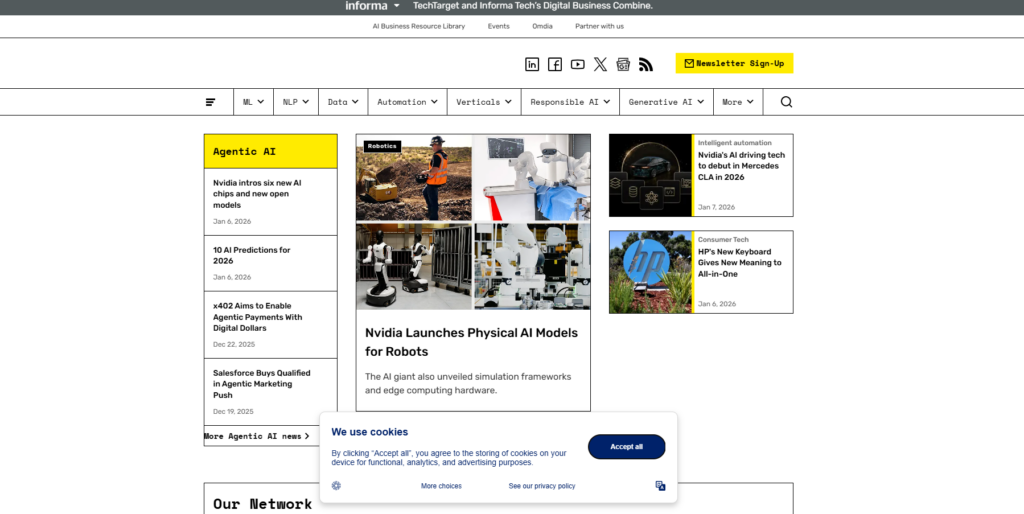Expand the More menu
The width and height of the screenshot is (1024, 514).
[738, 102]
